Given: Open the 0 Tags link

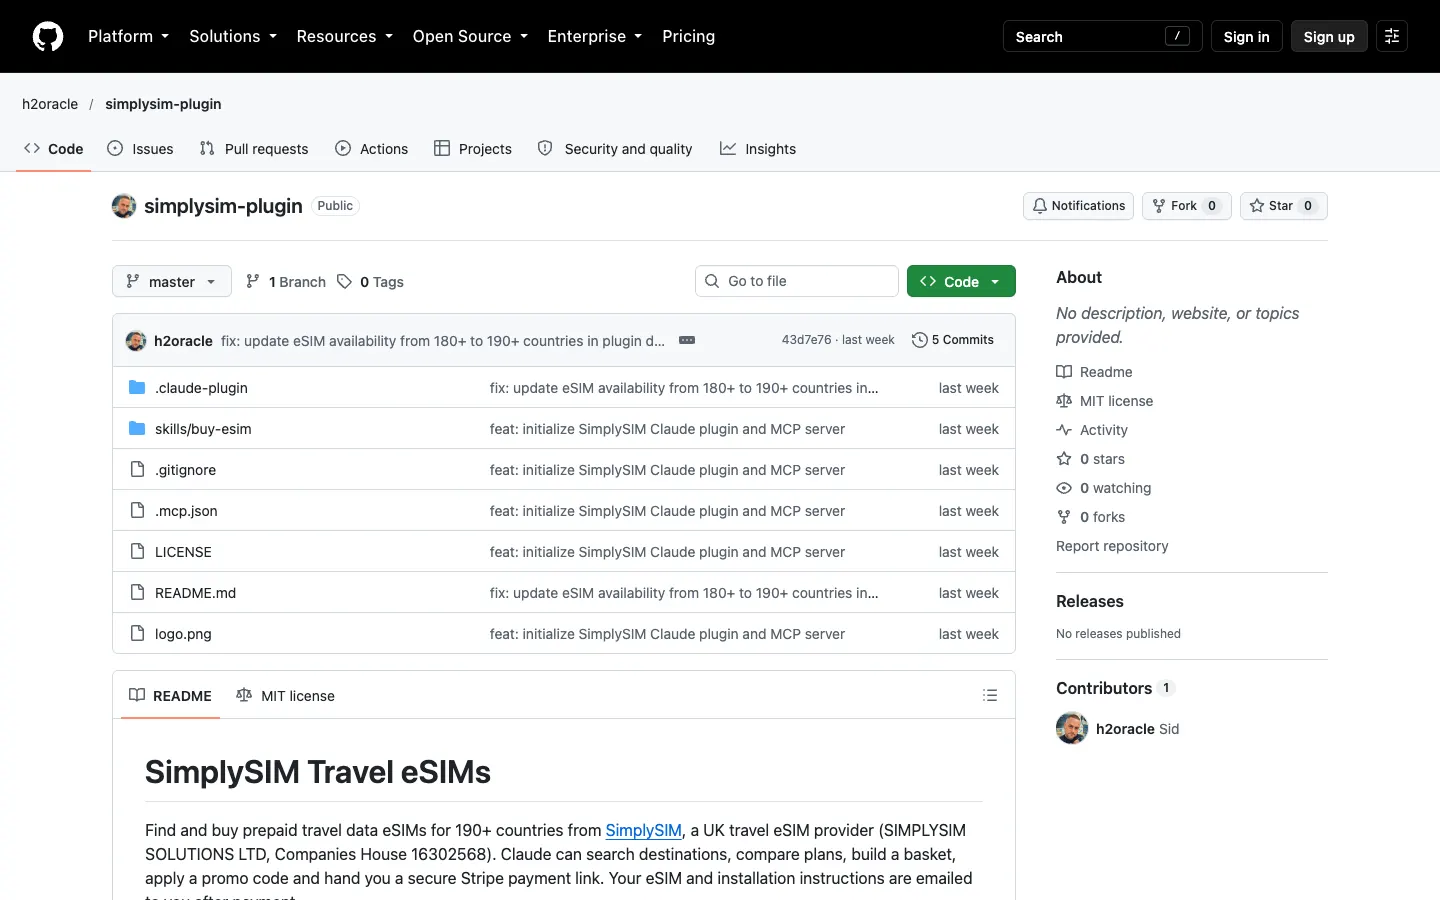Looking at the screenshot, I should [x=371, y=282].
